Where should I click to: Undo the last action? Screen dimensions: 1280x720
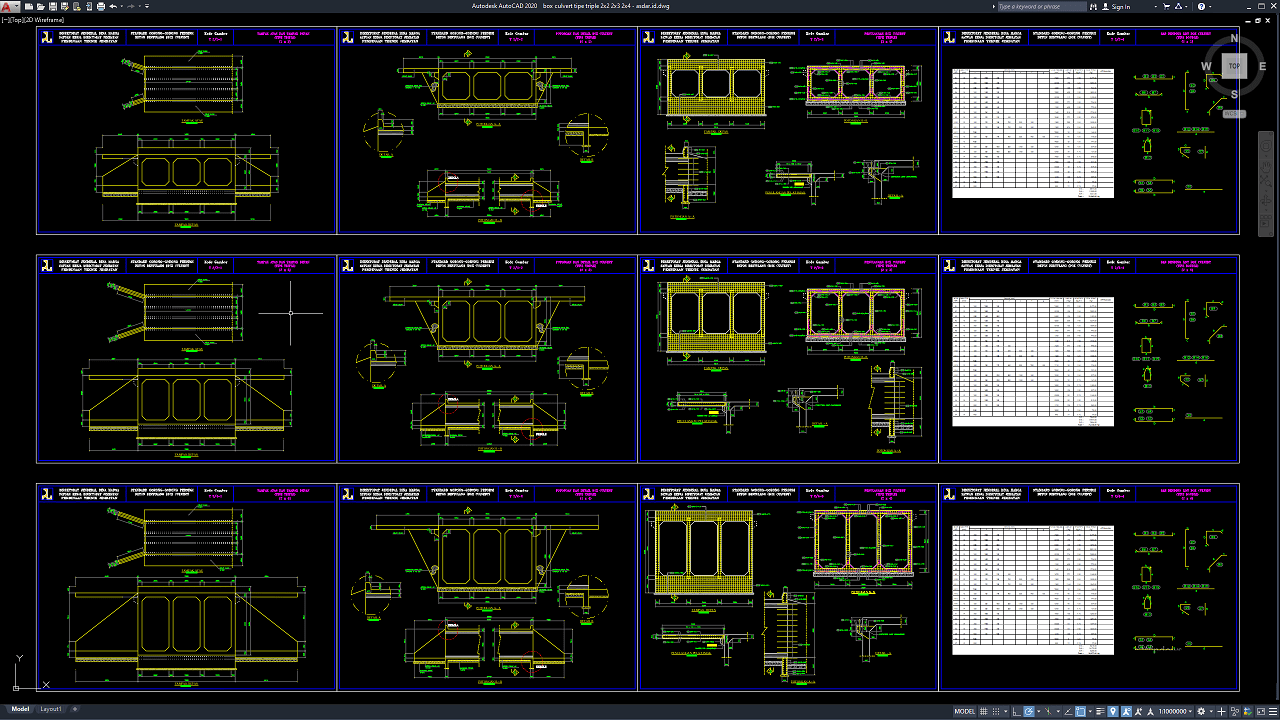[113, 6]
